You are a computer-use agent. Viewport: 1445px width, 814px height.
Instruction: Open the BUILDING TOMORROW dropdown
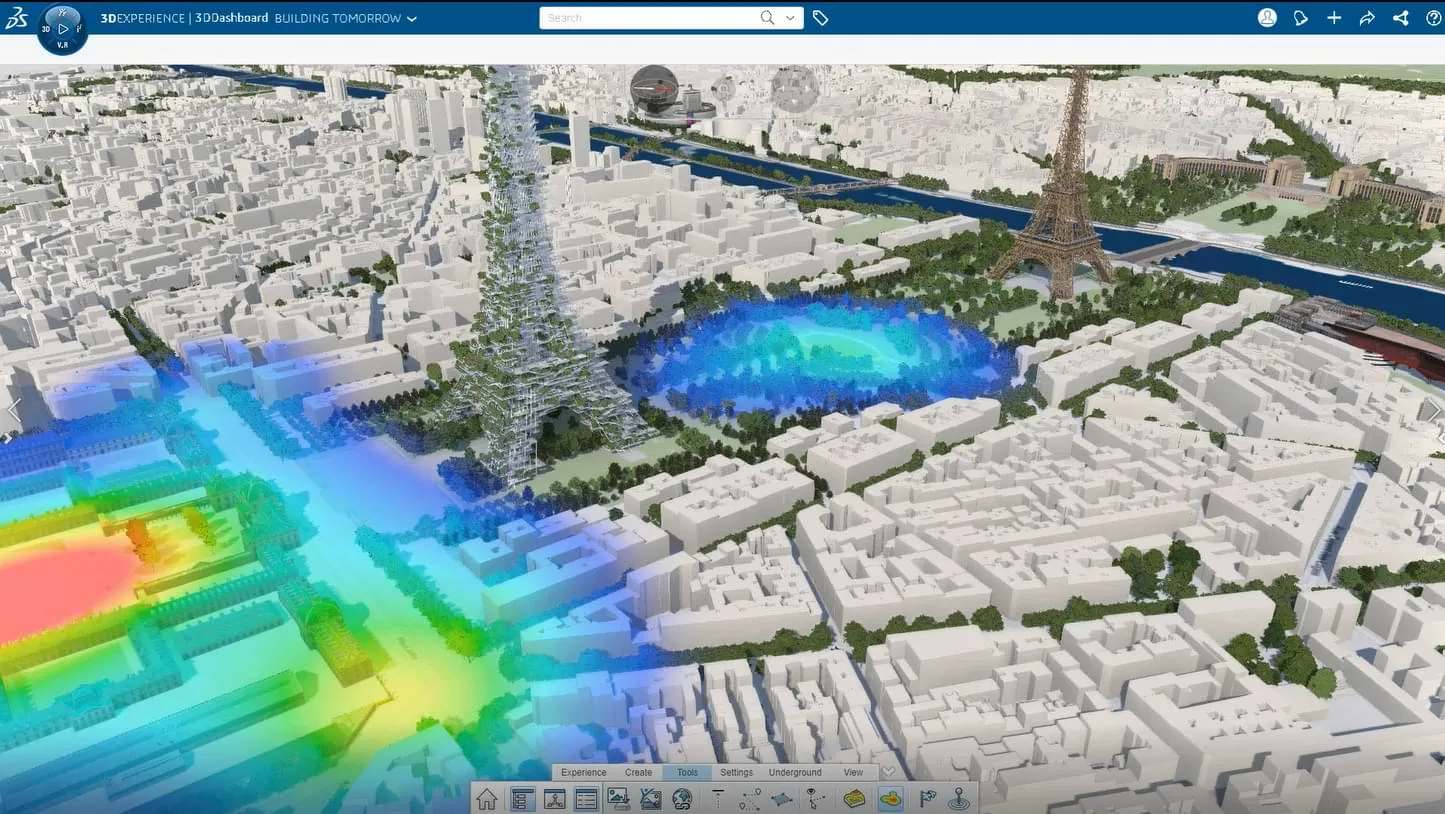(412, 17)
